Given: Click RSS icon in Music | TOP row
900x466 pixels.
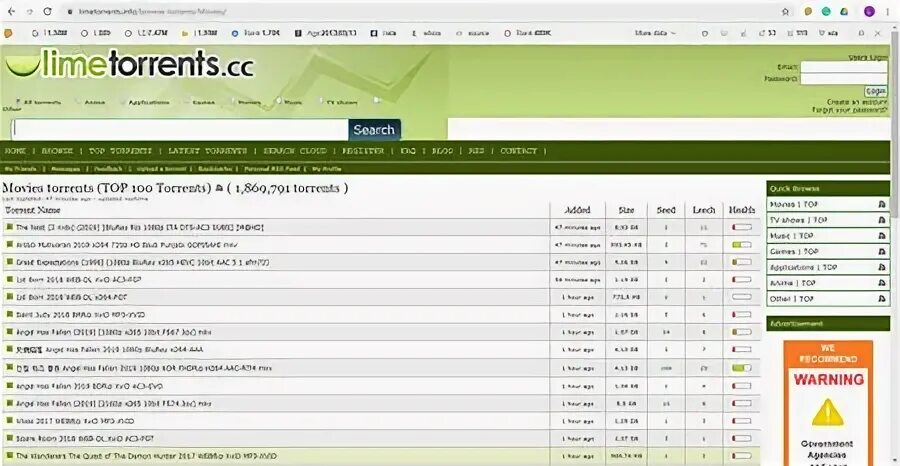Looking at the screenshot, I should (x=882, y=236).
